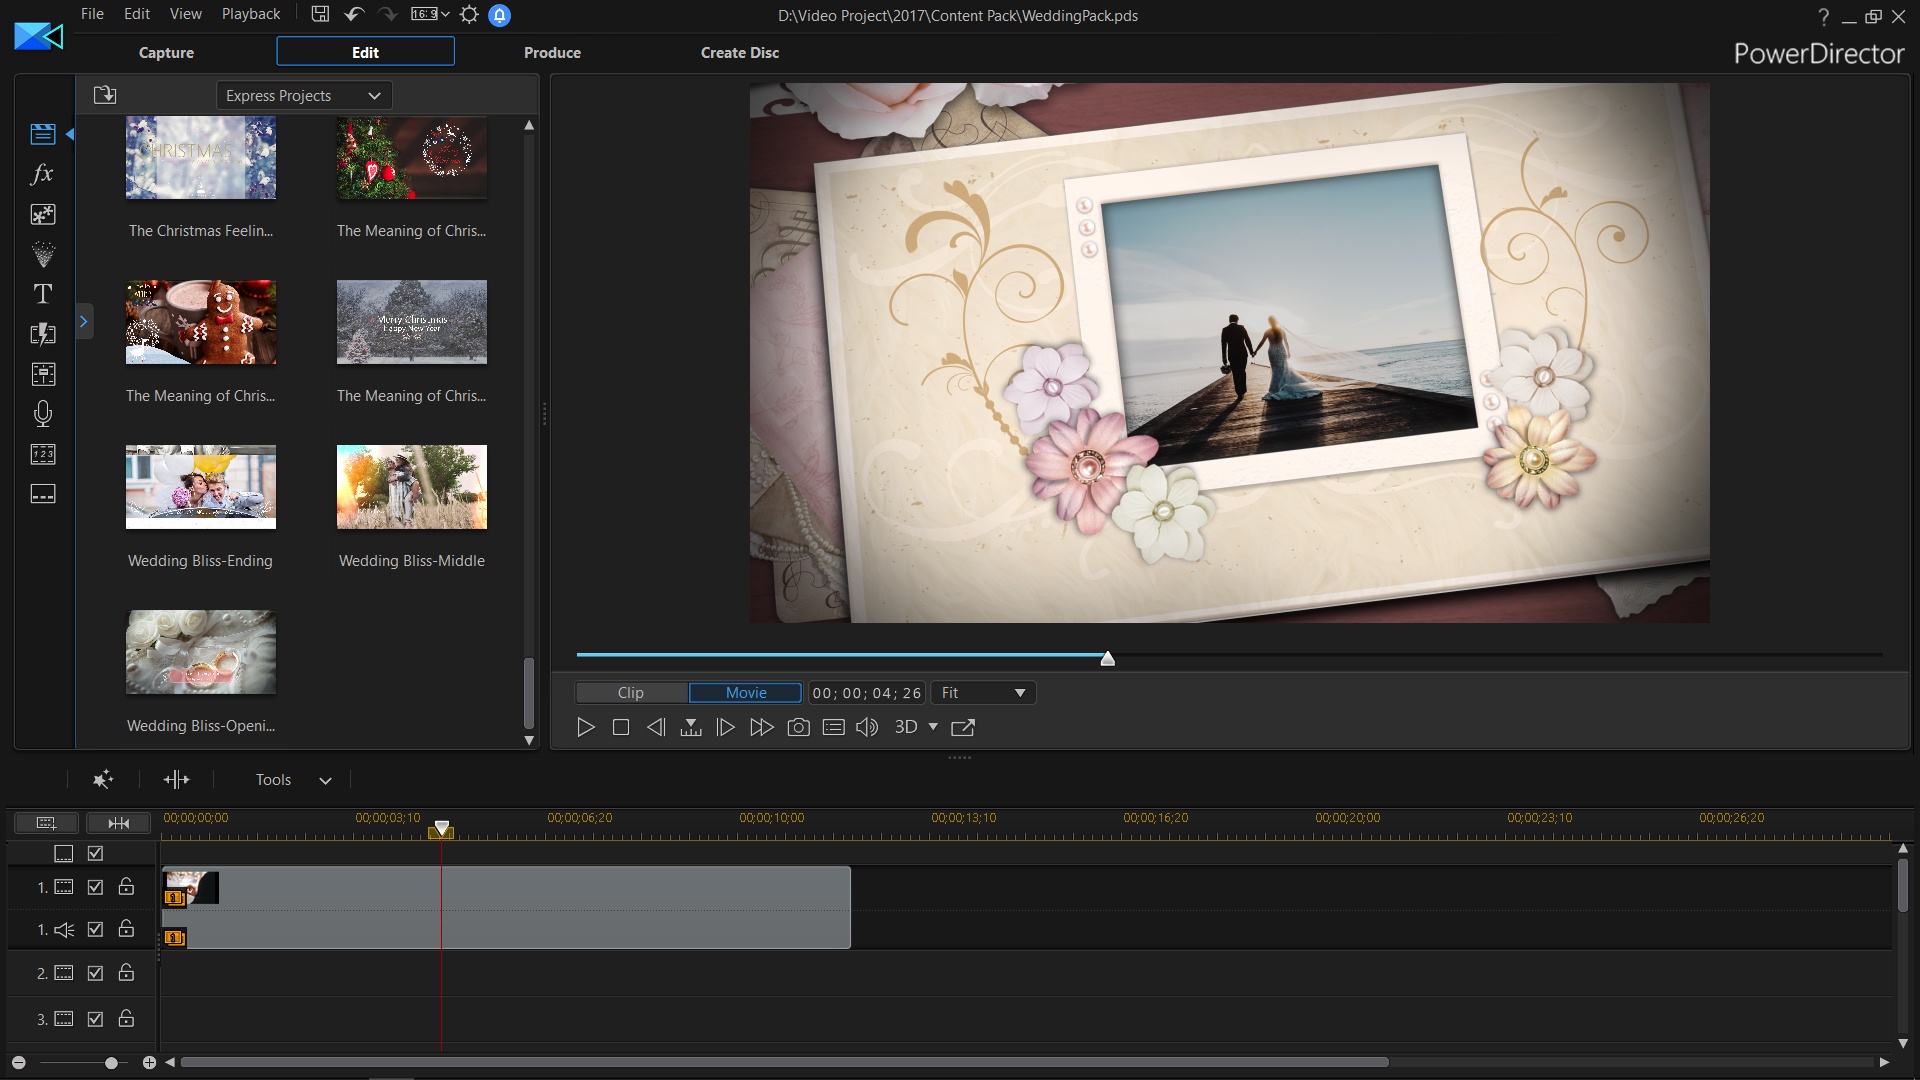Open the Voice-Over Recording room microphone icon
The image size is (1920, 1080).
42,414
